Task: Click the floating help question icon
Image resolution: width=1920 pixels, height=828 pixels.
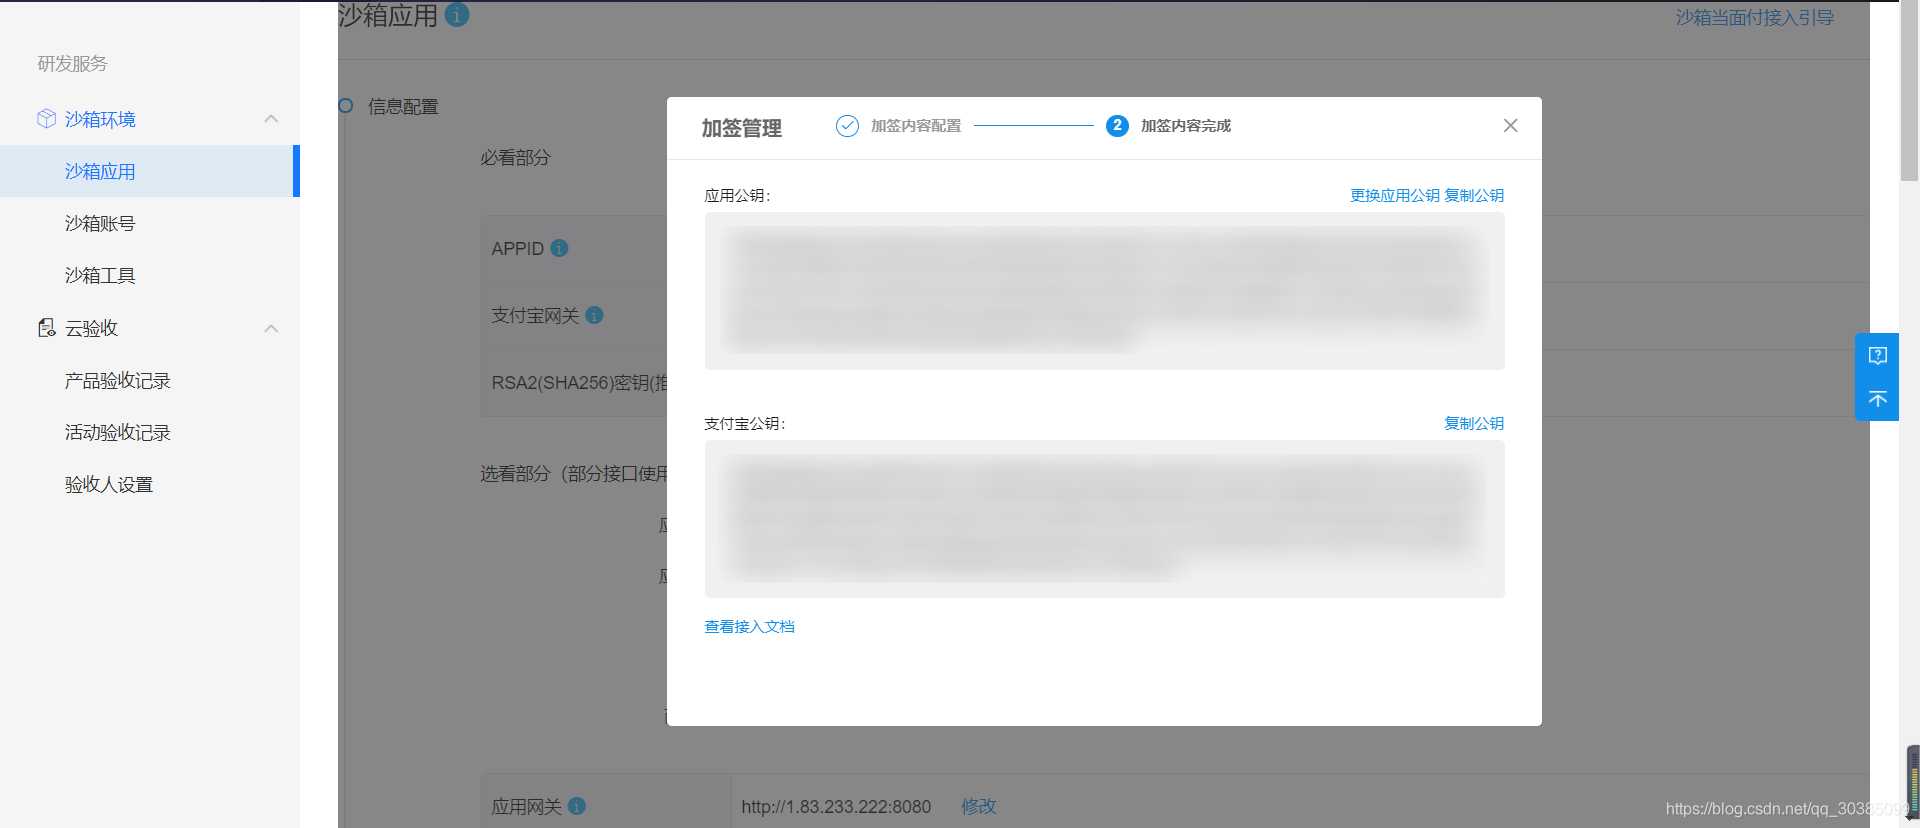Action: (1877, 355)
